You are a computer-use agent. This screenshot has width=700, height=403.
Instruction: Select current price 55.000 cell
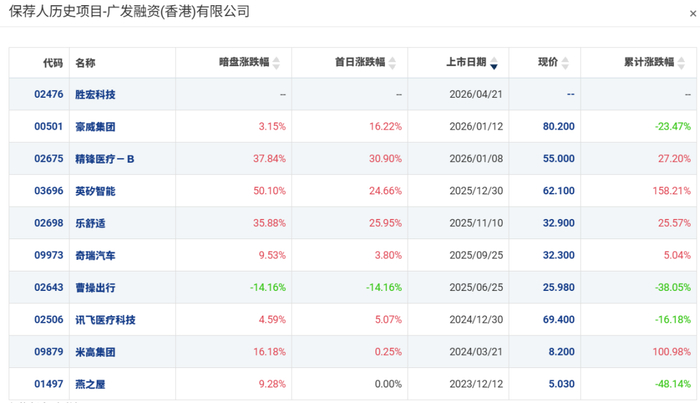pos(558,158)
